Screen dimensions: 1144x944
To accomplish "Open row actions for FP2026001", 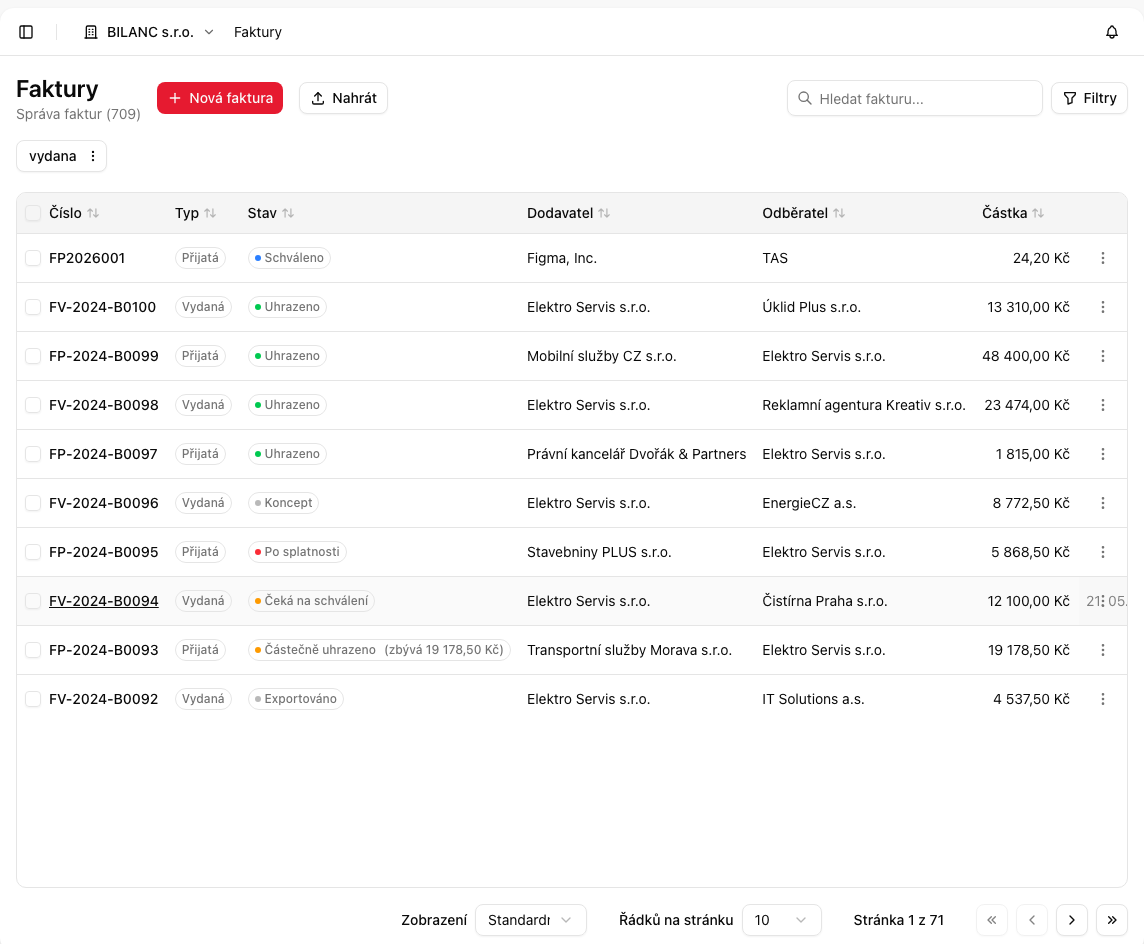I will point(1102,258).
